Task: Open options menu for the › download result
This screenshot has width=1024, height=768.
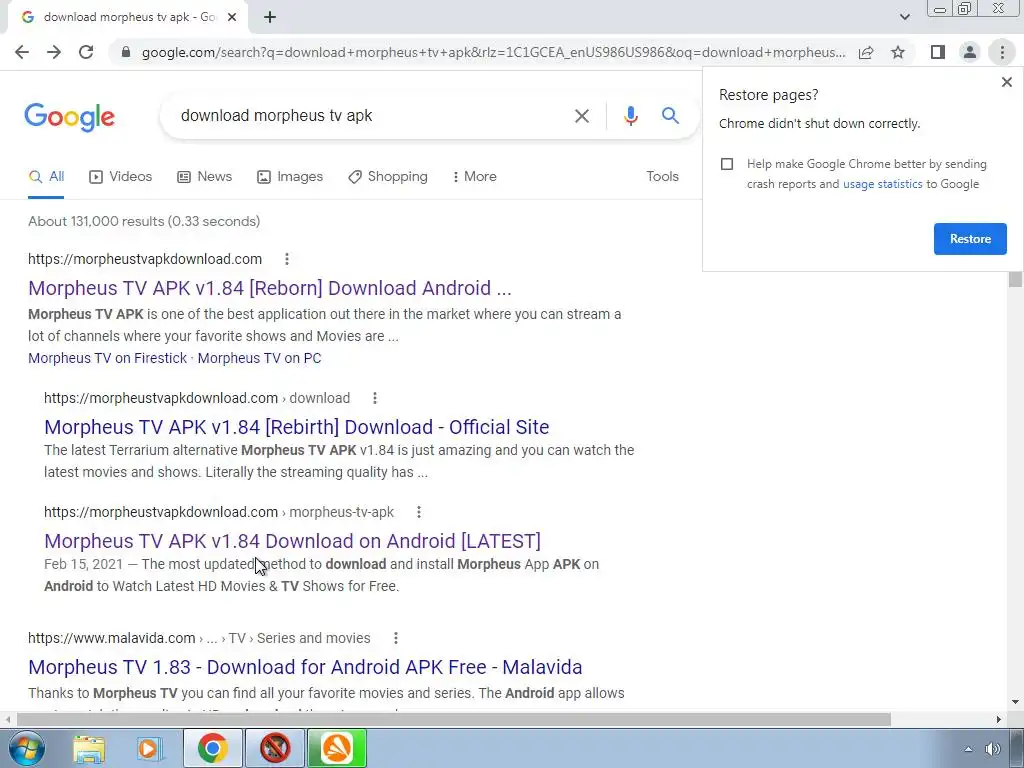Action: 375,398
